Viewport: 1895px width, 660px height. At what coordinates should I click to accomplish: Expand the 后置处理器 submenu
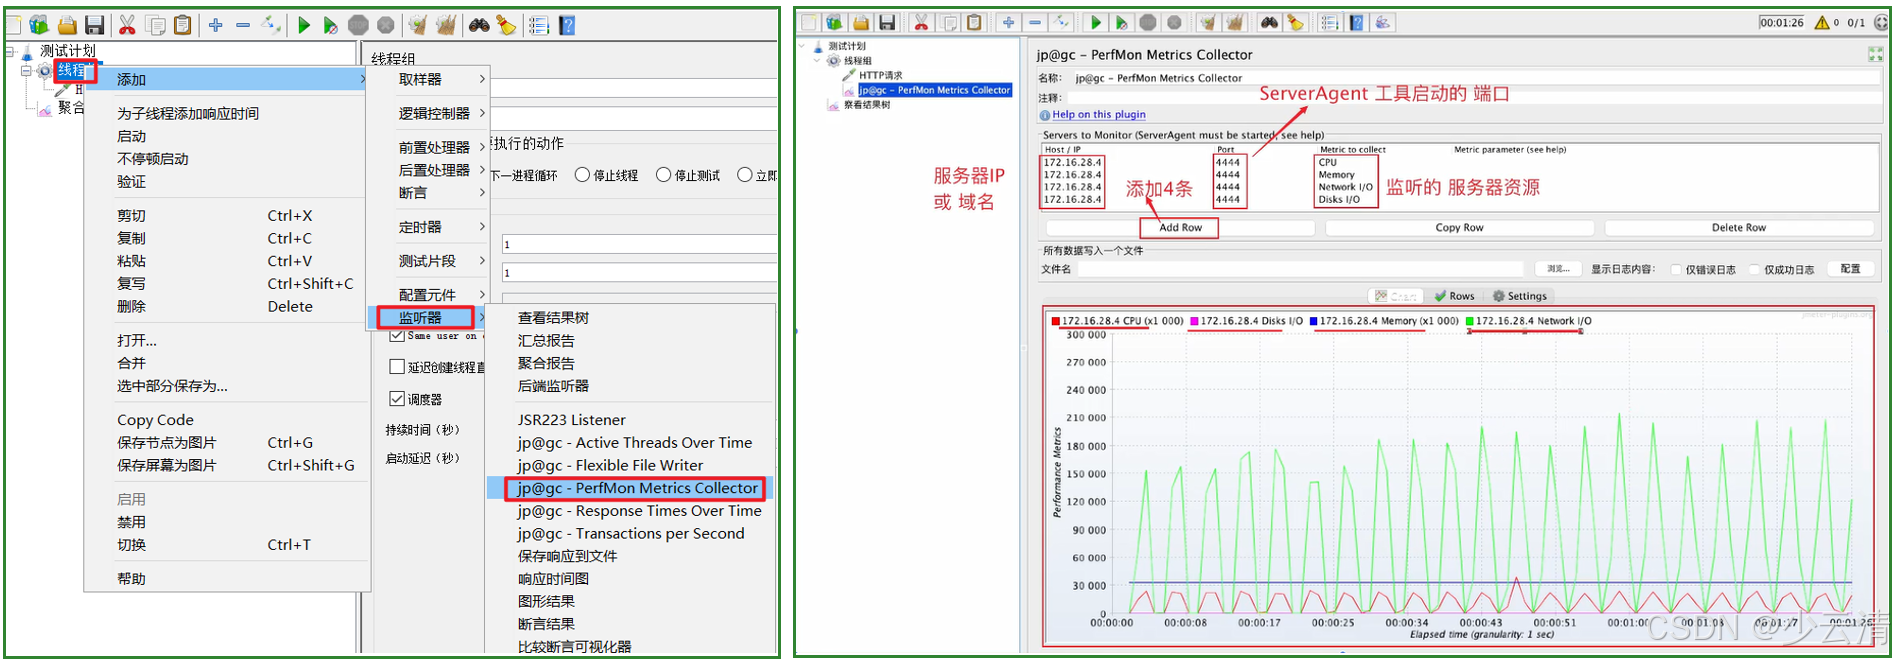[x=426, y=170]
